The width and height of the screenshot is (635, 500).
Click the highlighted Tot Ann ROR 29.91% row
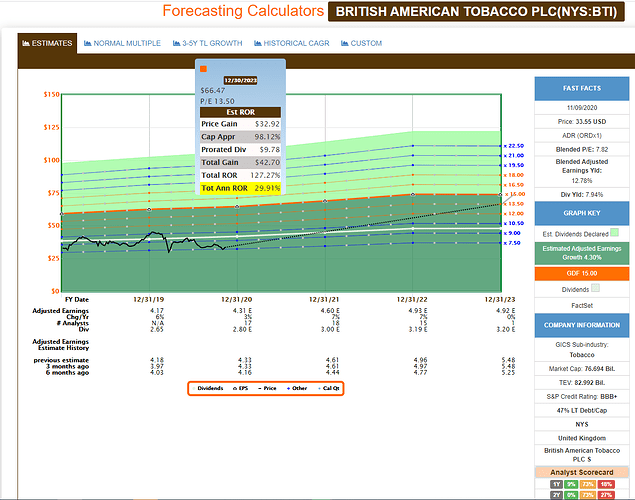[x=241, y=188]
